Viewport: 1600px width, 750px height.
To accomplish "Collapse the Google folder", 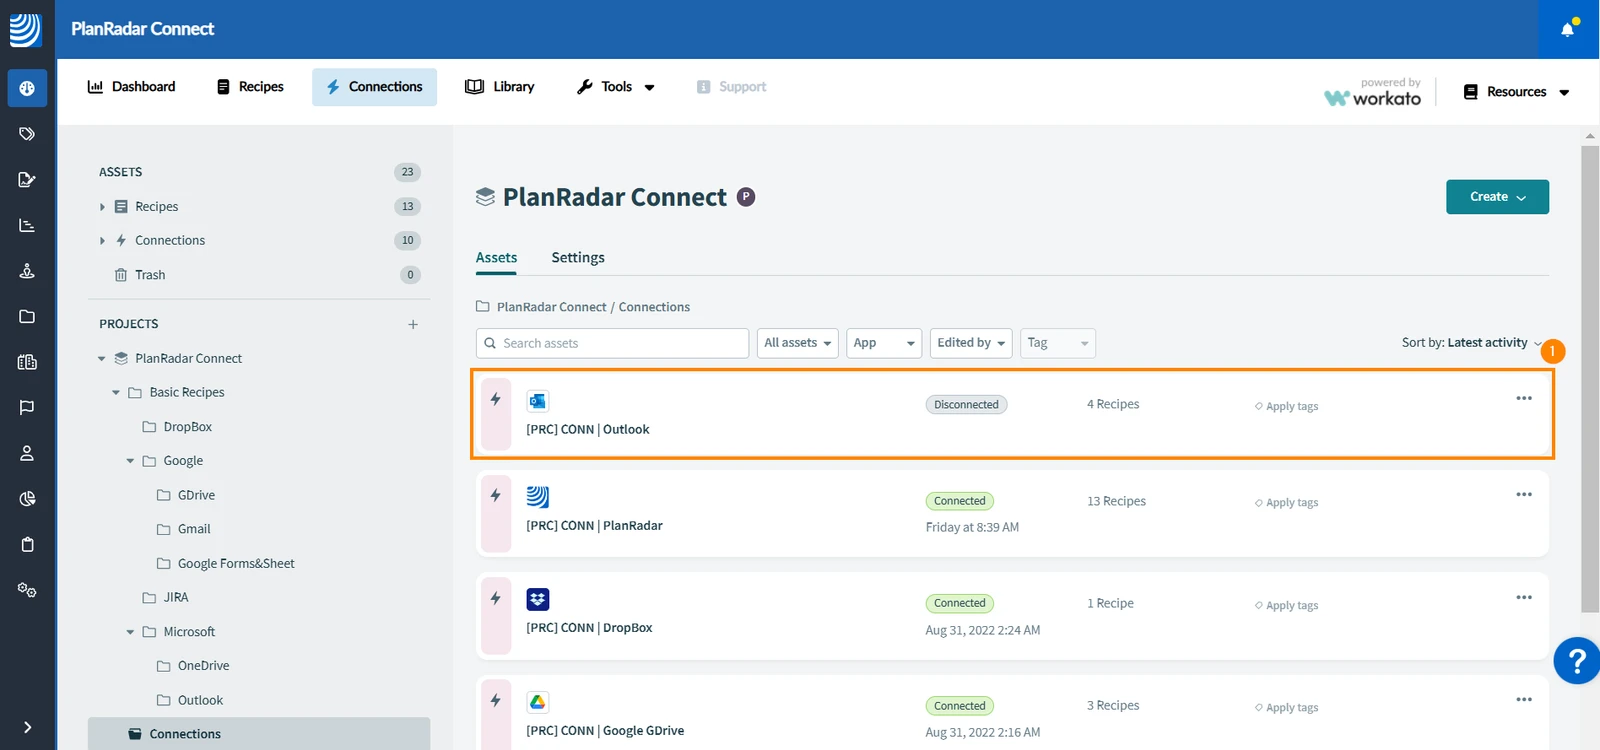I will tap(130, 461).
